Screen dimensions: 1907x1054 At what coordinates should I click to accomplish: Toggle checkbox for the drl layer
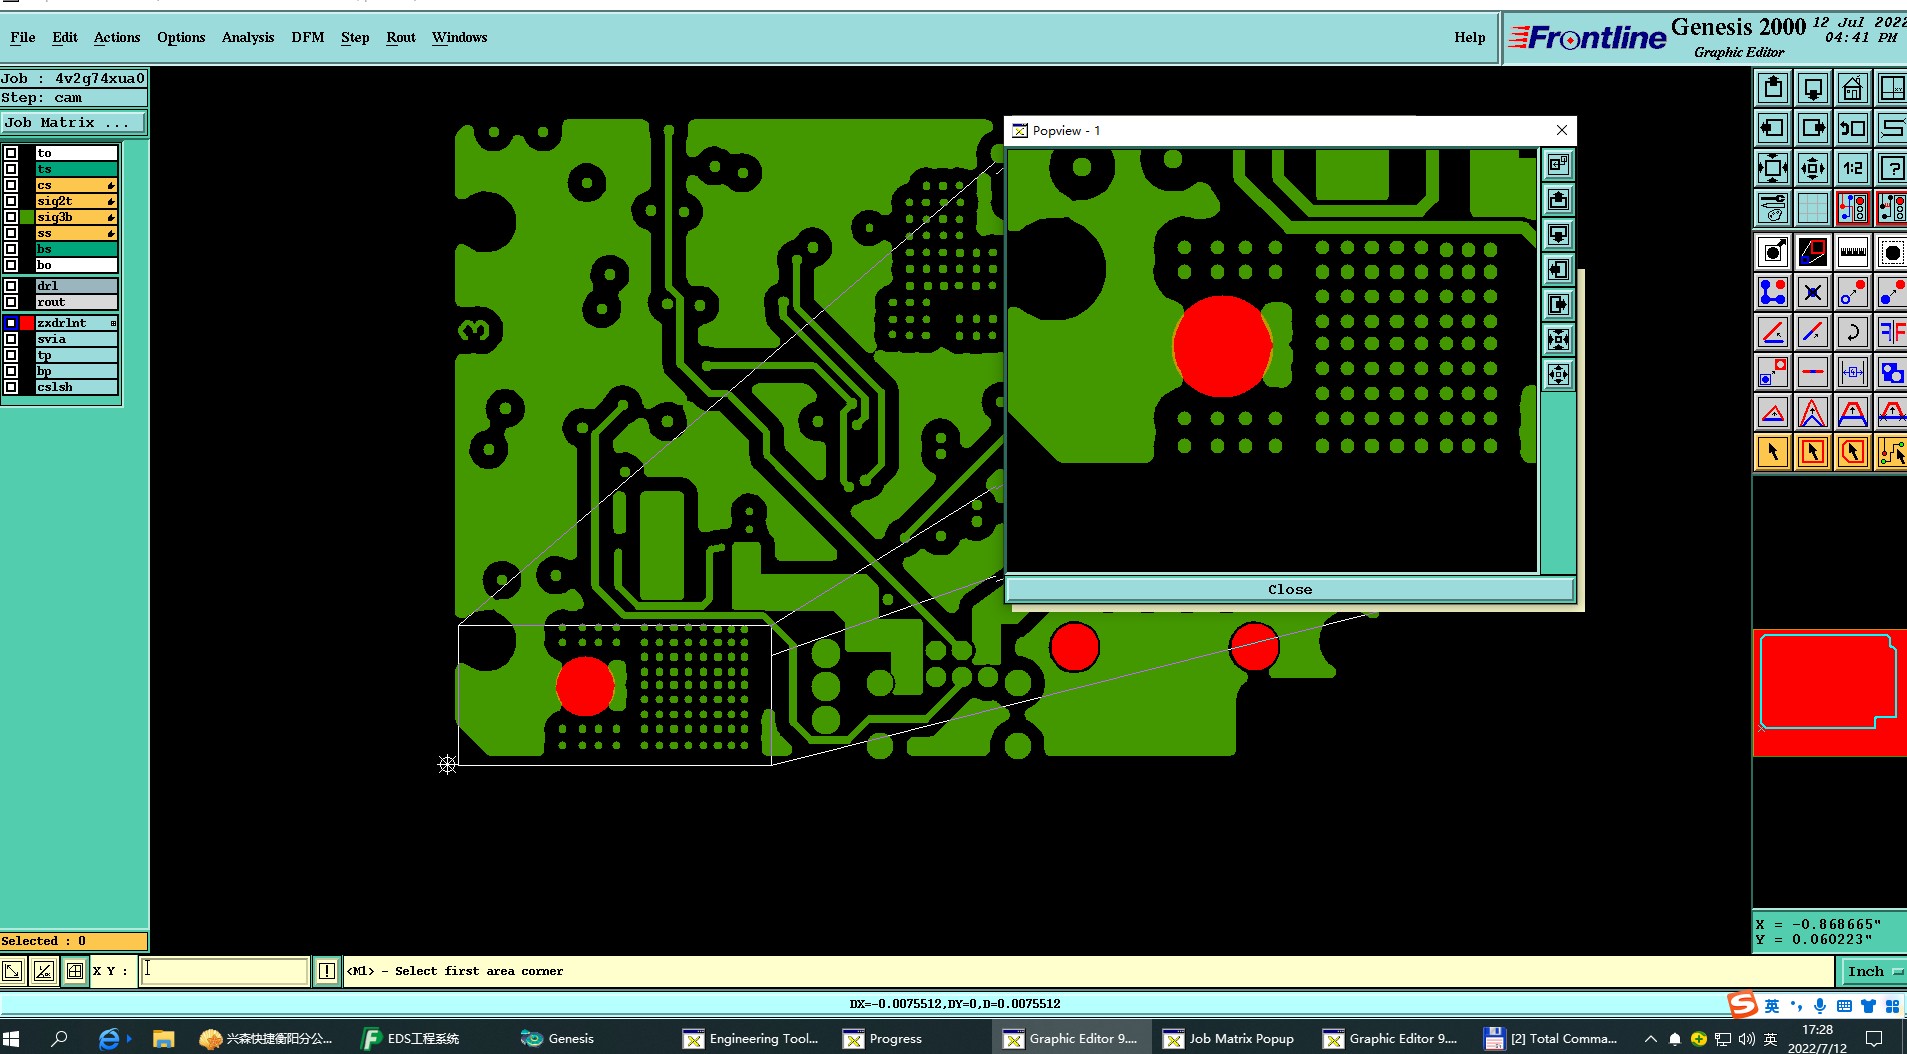(11, 286)
